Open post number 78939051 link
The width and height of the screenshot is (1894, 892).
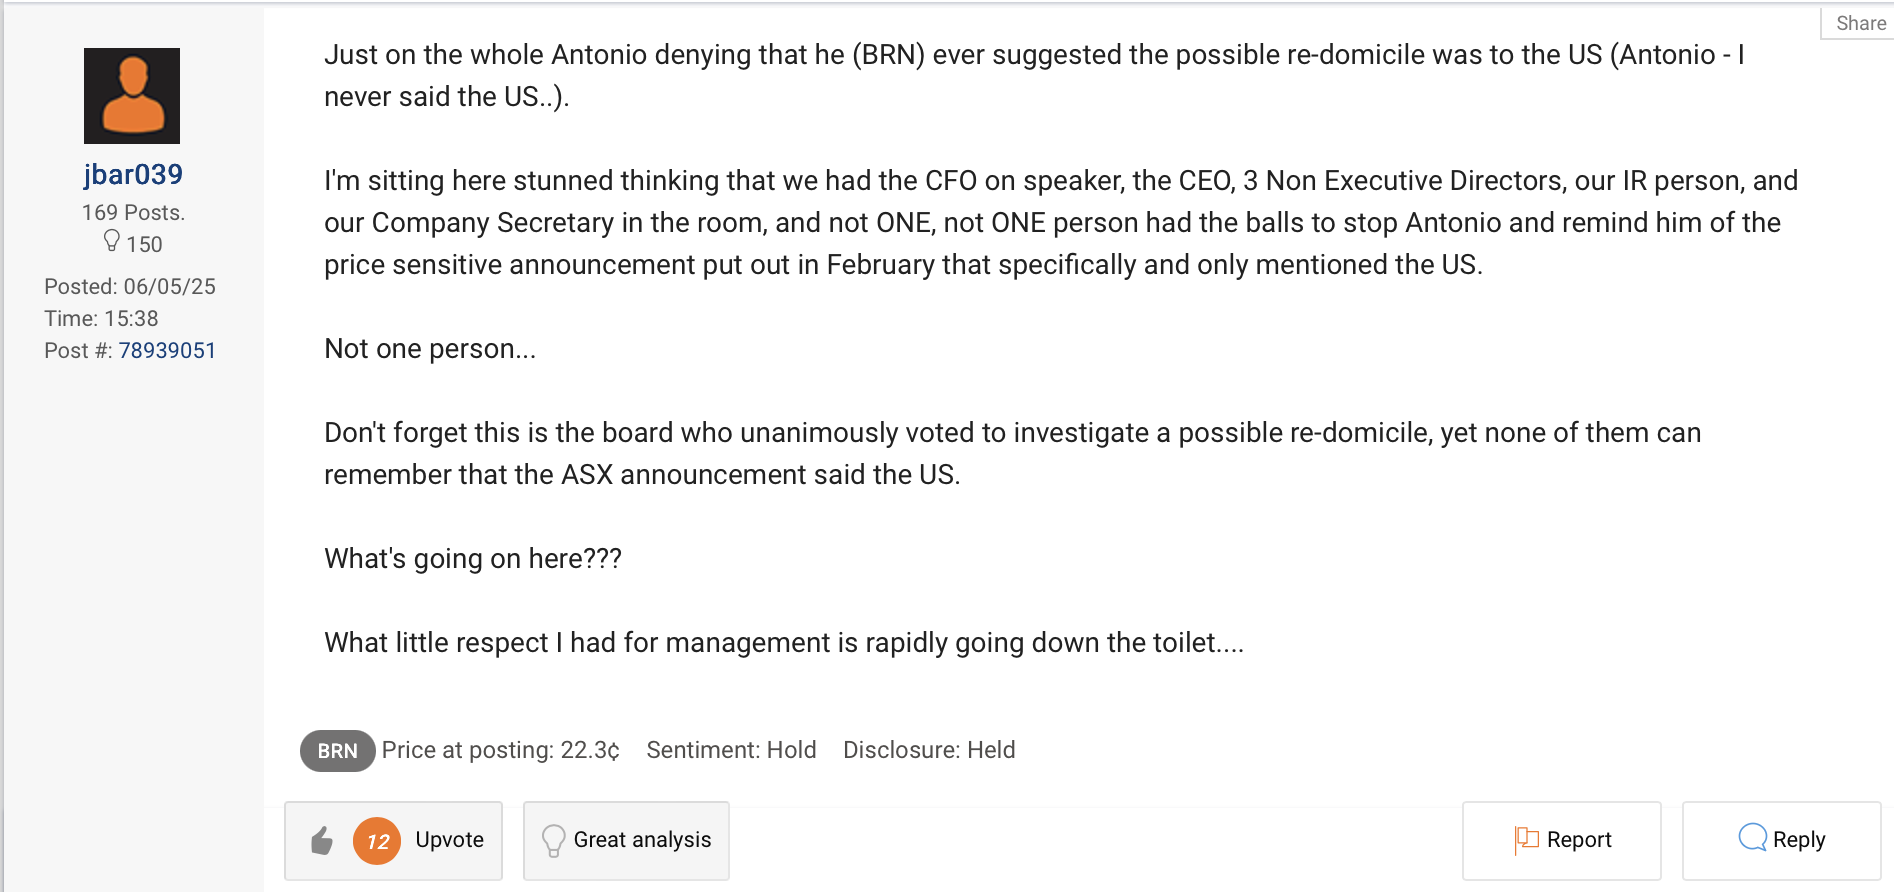pyautogui.click(x=167, y=351)
